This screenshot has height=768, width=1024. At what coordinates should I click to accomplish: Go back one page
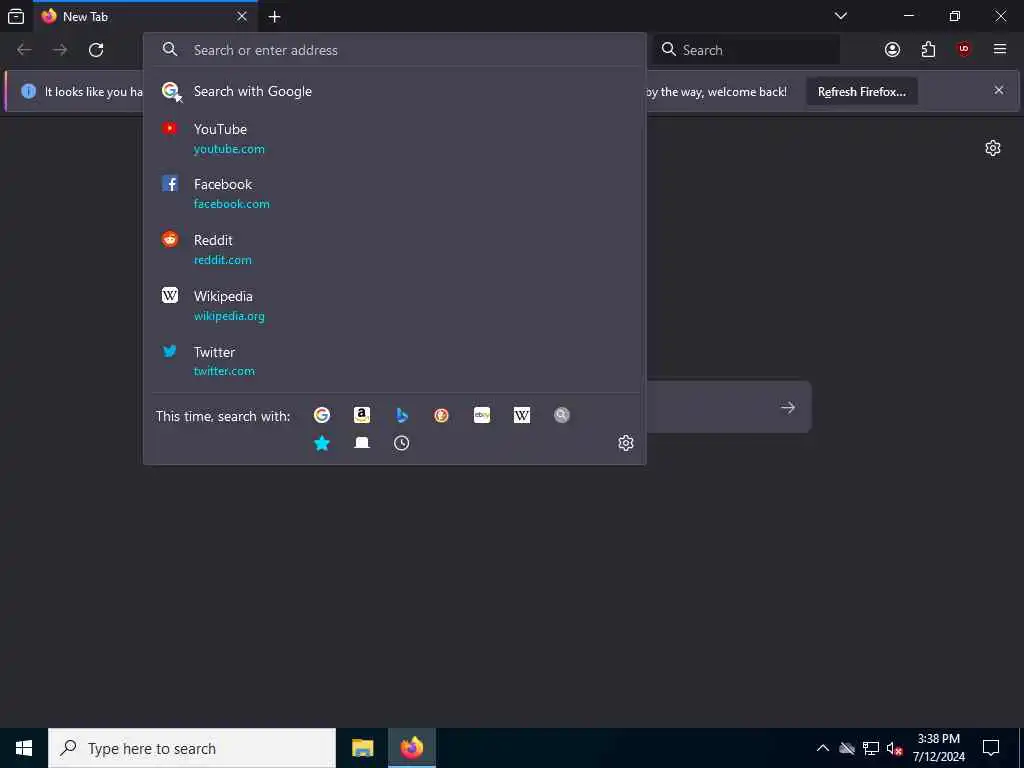(x=24, y=50)
